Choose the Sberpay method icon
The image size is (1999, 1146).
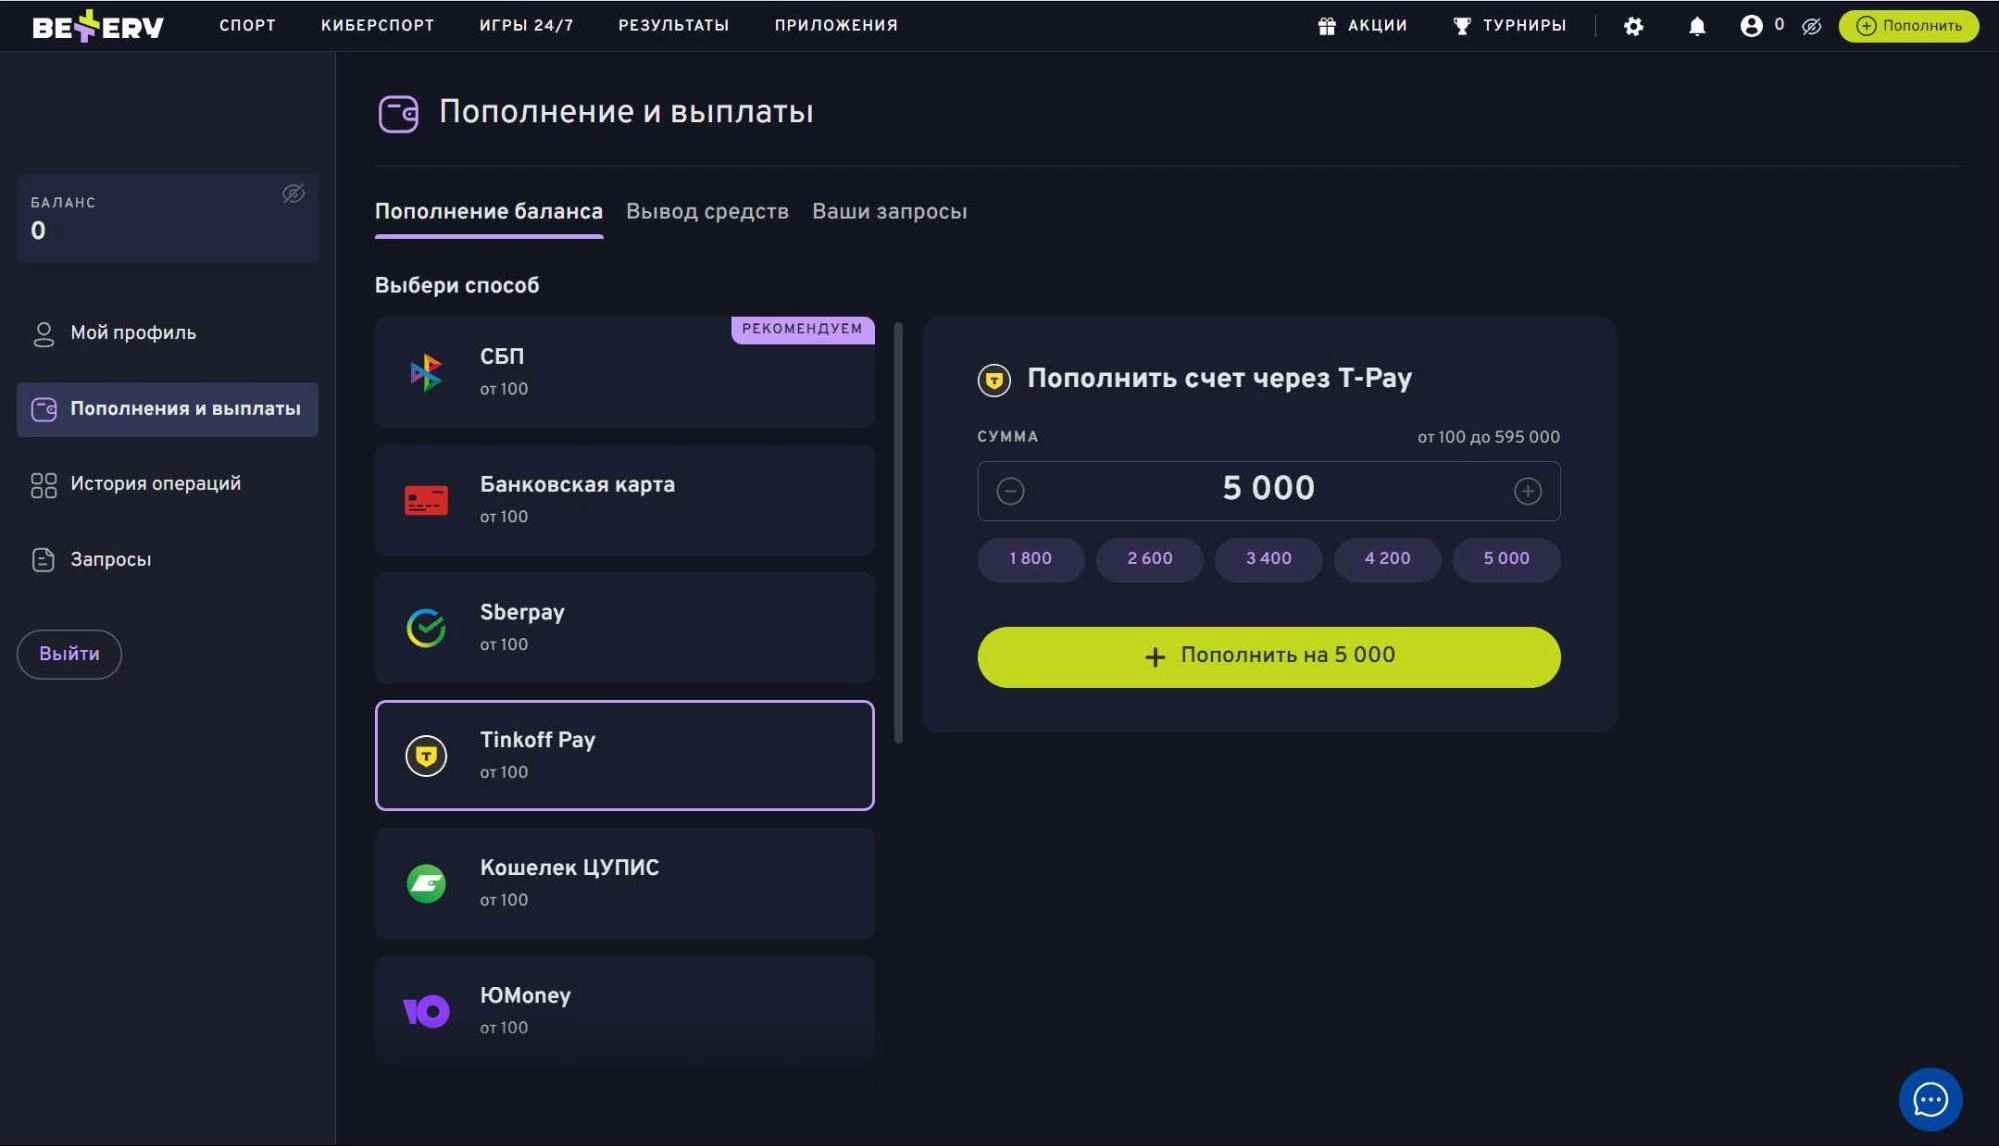tap(425, 627)
